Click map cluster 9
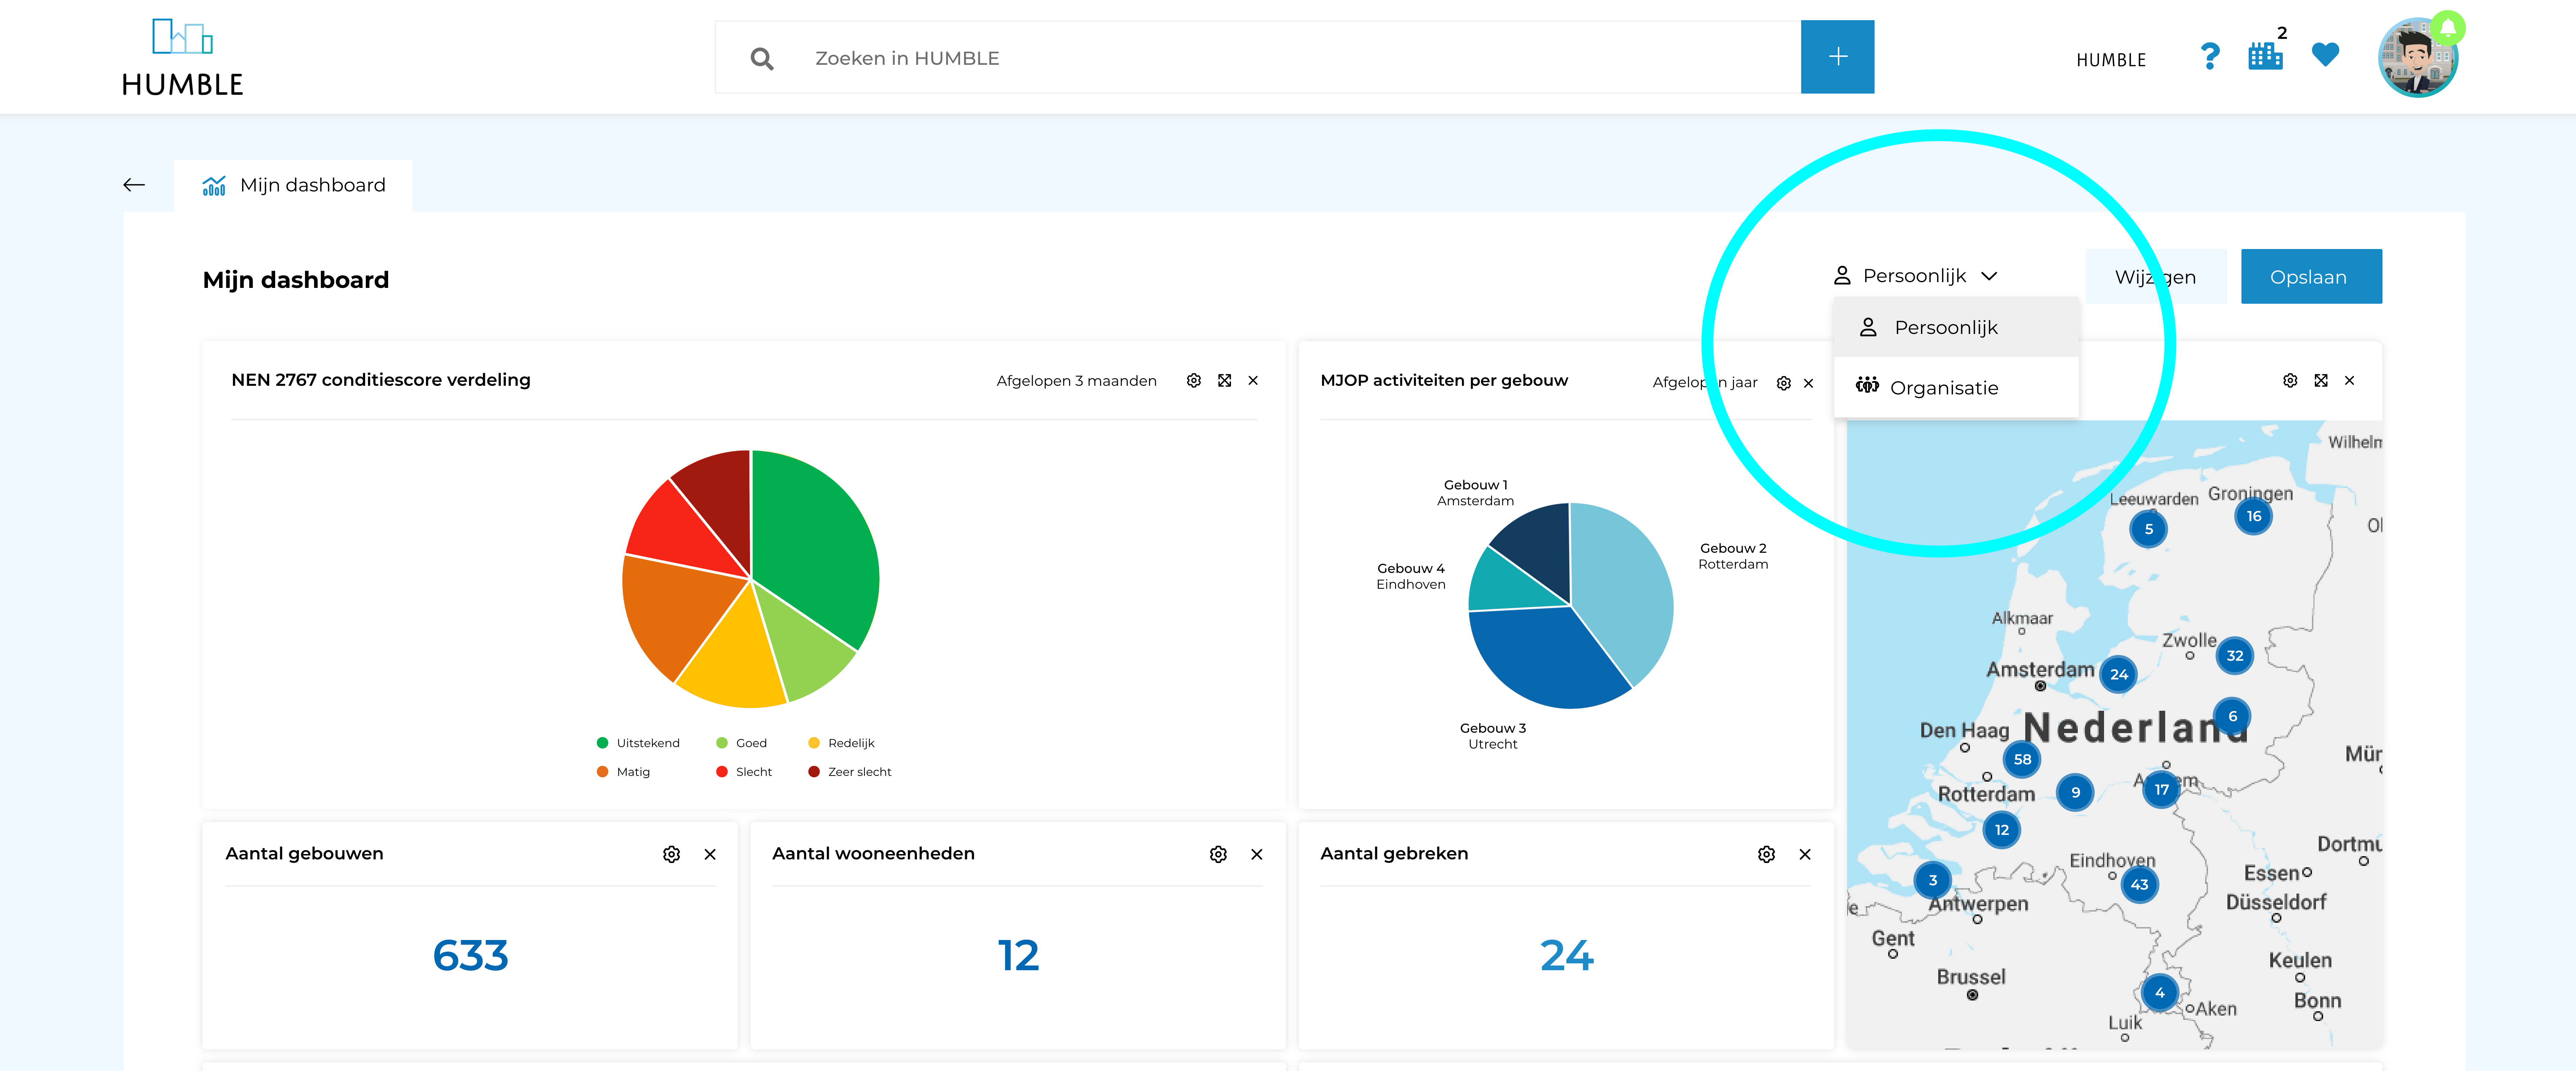 (2075, 793)
